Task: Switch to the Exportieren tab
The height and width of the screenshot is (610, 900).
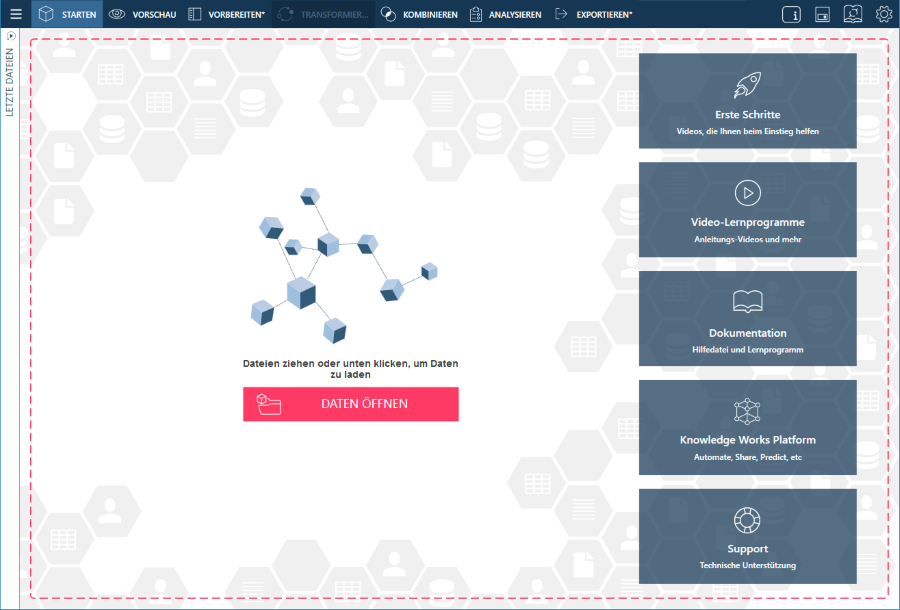Action: [x=593, y=14]
